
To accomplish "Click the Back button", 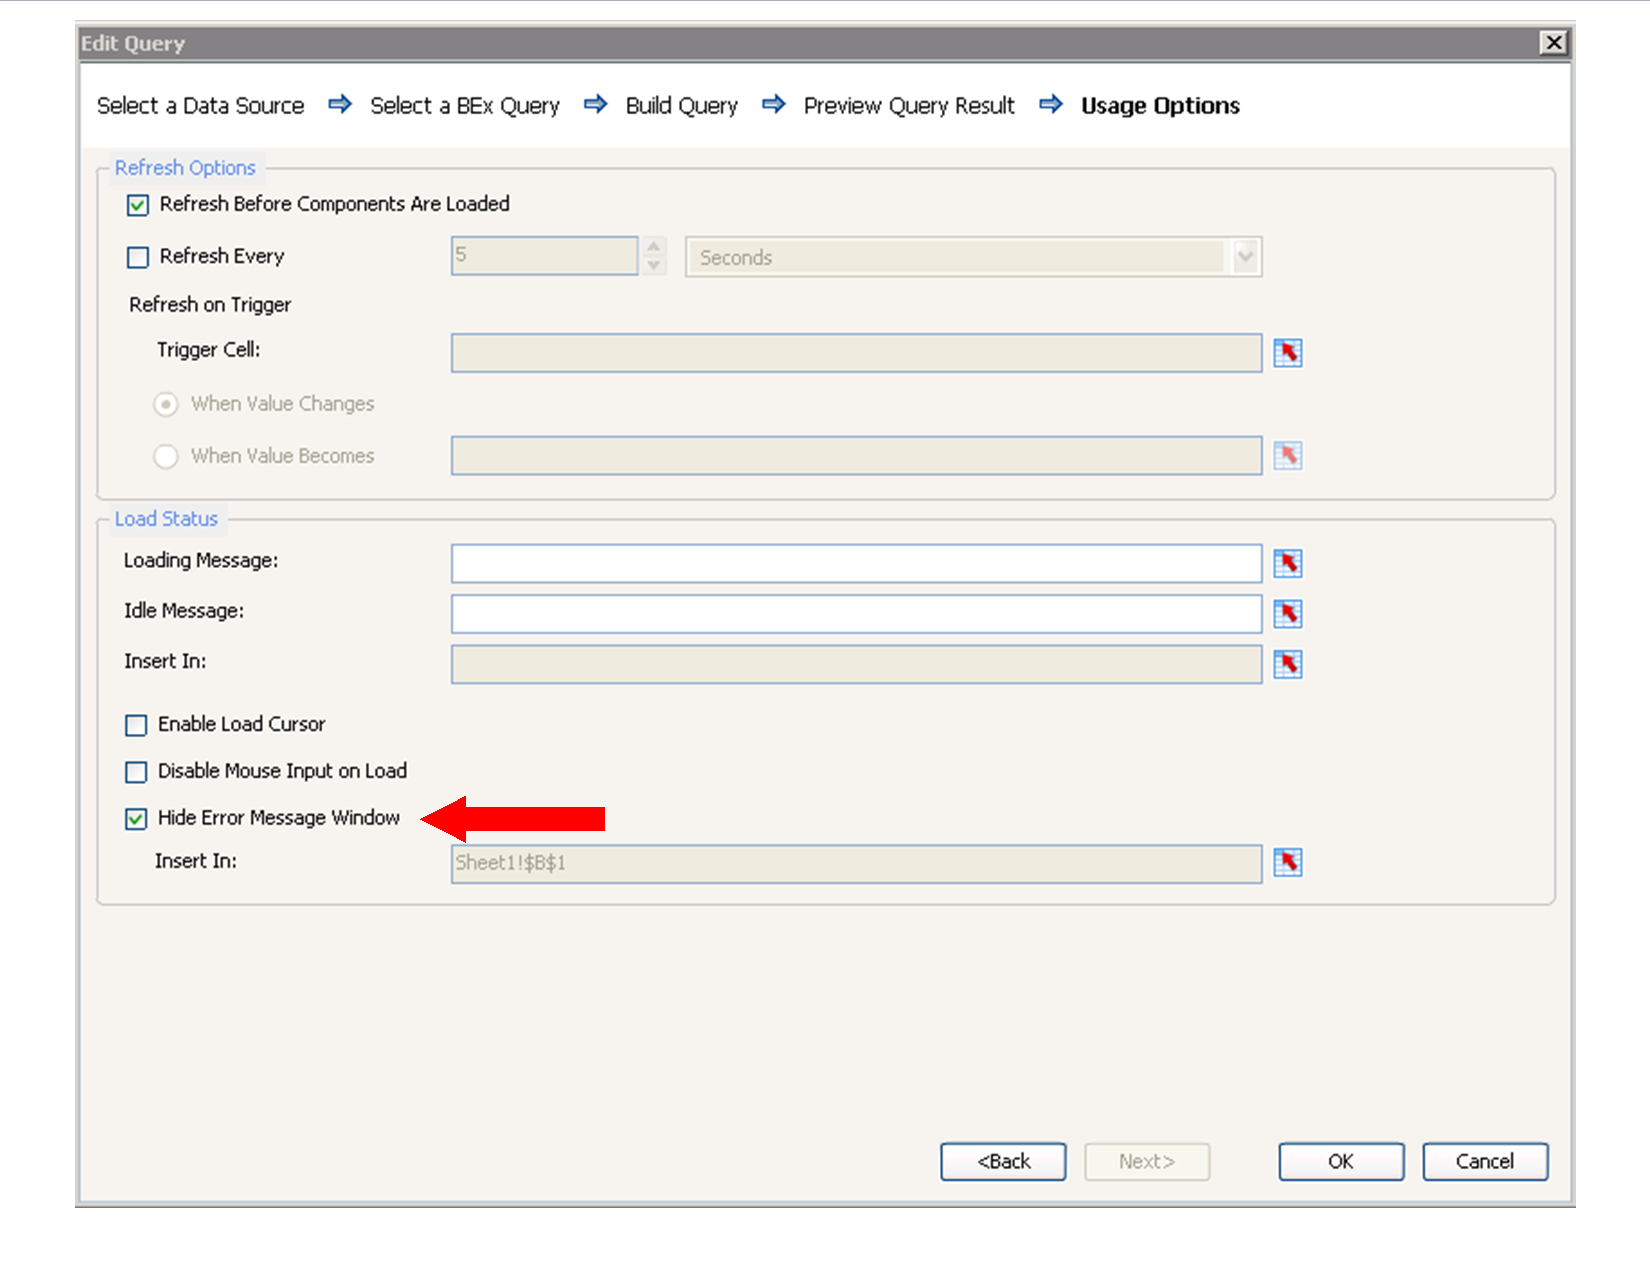I will [1003, 1162].
